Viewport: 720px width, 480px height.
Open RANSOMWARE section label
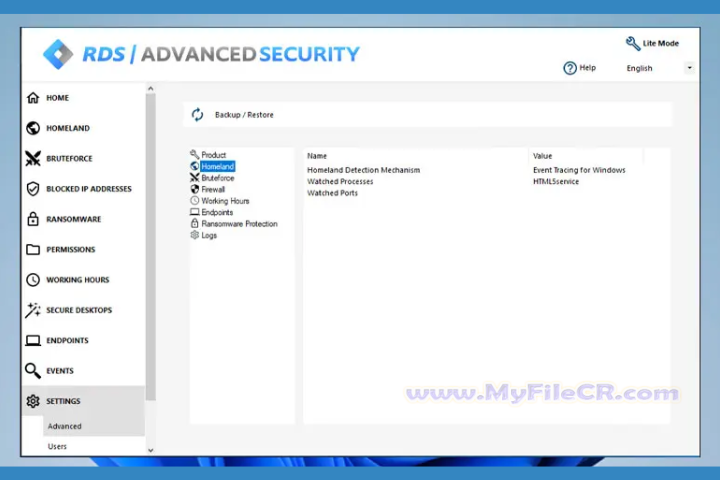(73, 219)
